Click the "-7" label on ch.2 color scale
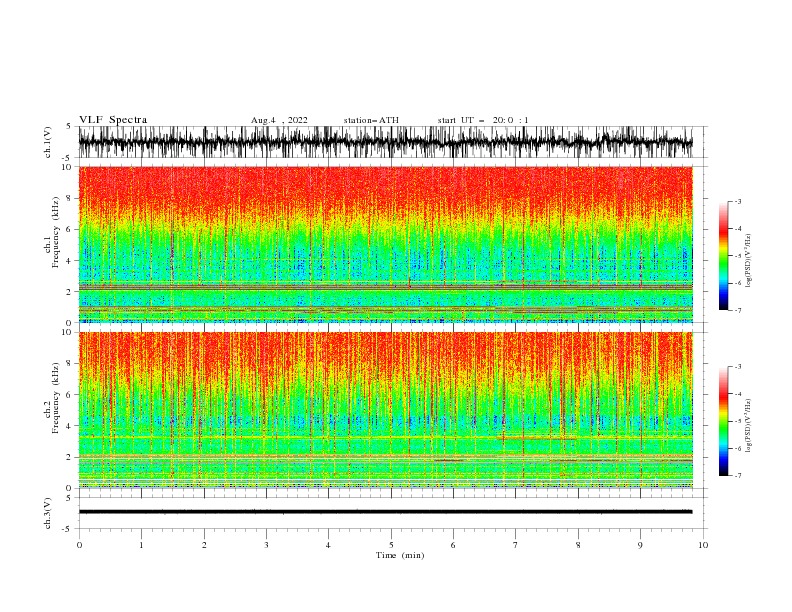Screen dimensions: 792x612 737,475
